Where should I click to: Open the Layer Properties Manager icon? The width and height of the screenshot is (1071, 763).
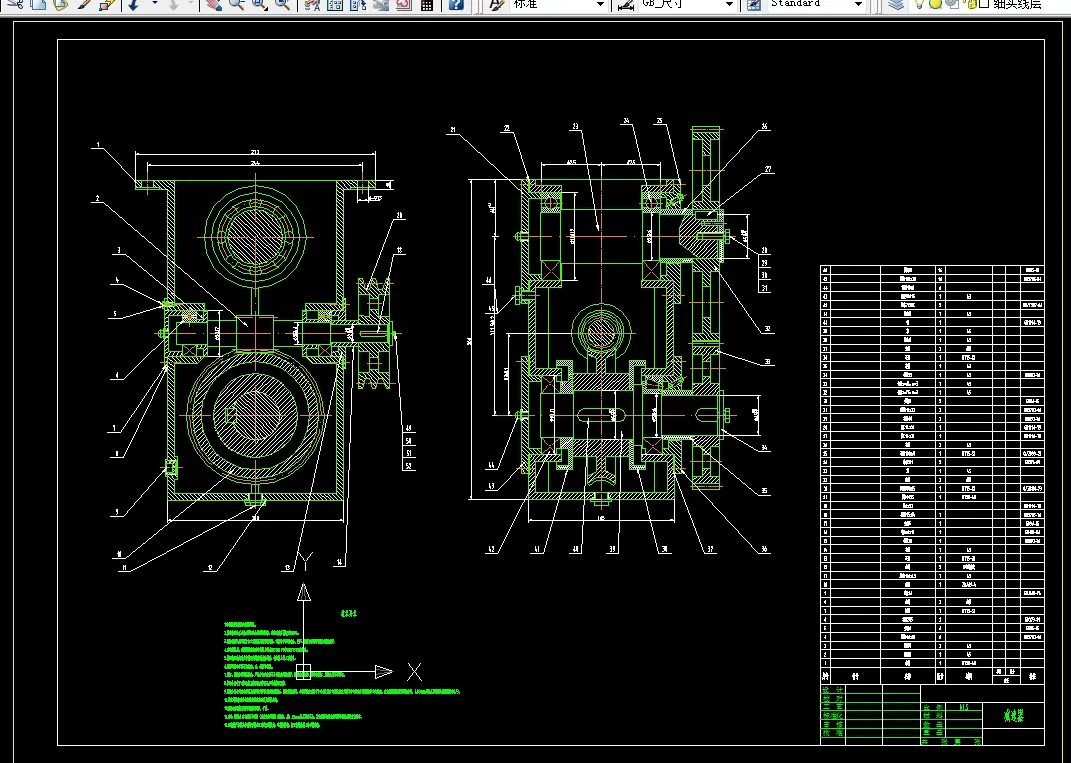(x=896, y=4)
